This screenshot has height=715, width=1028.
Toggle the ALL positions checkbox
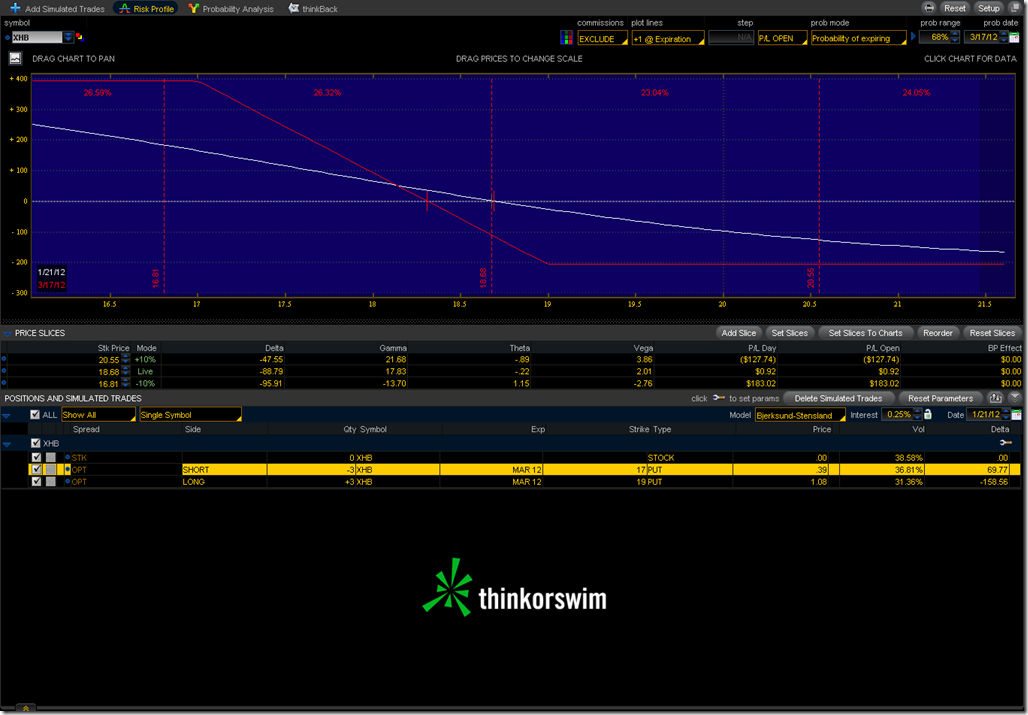[35, 414]
